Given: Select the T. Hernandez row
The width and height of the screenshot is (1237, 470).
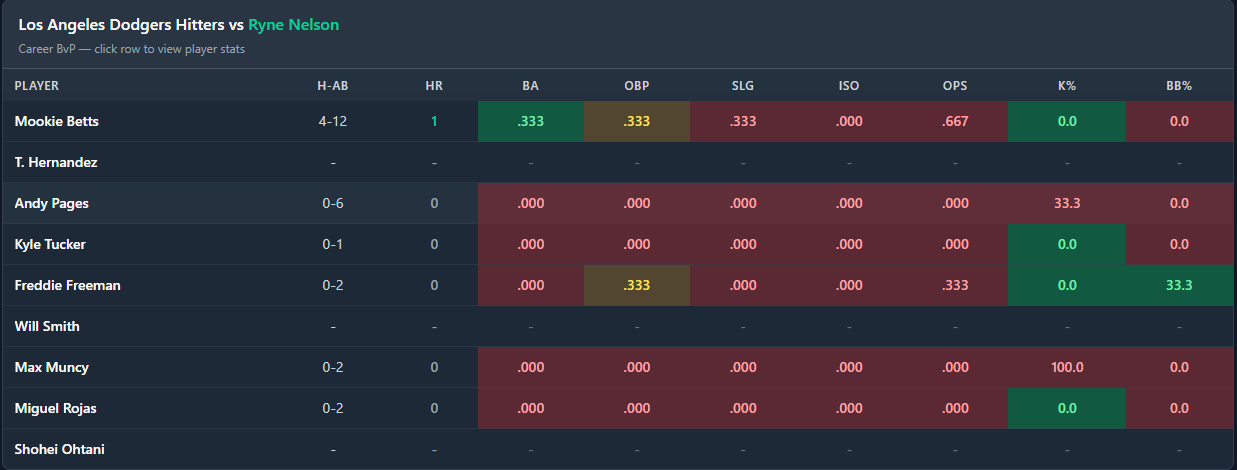Looking at the screenshot, I should (56, 162).
